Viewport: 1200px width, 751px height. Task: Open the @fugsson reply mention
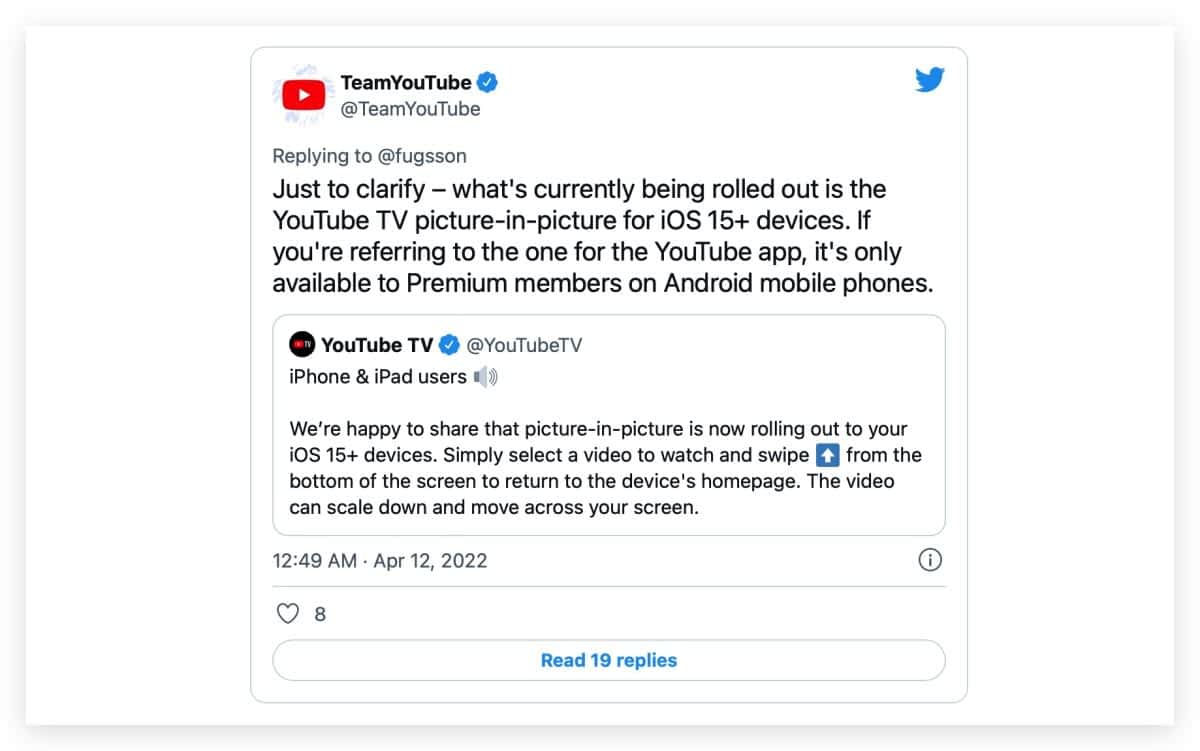coord(421,156)
